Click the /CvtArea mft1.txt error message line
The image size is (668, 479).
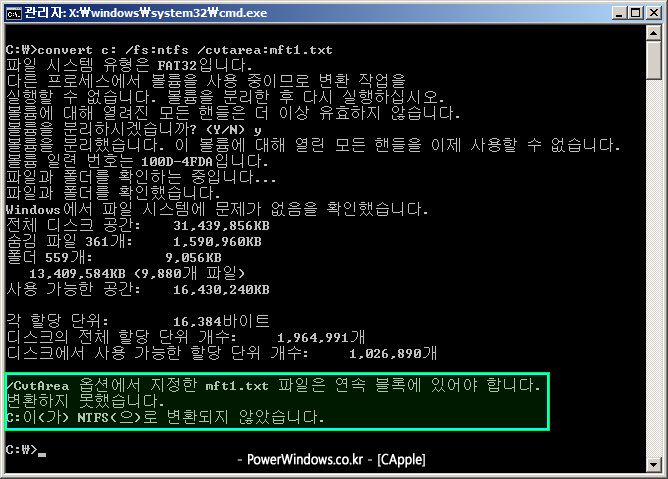tap(273, 385)
